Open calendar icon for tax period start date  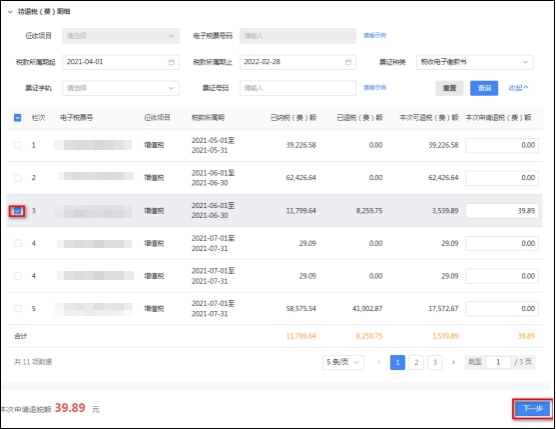(171, 62)
